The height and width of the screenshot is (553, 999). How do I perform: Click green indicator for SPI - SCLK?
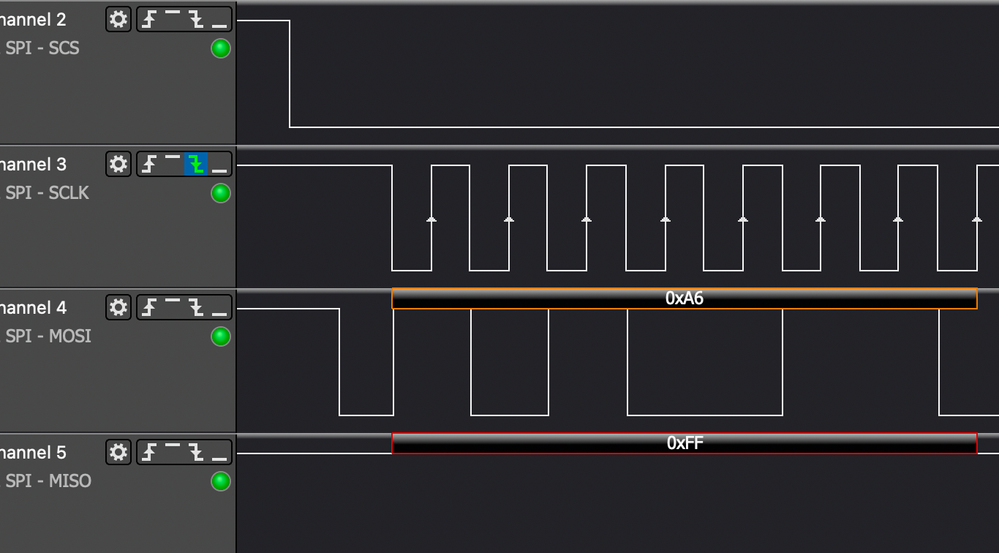(221, 193)
